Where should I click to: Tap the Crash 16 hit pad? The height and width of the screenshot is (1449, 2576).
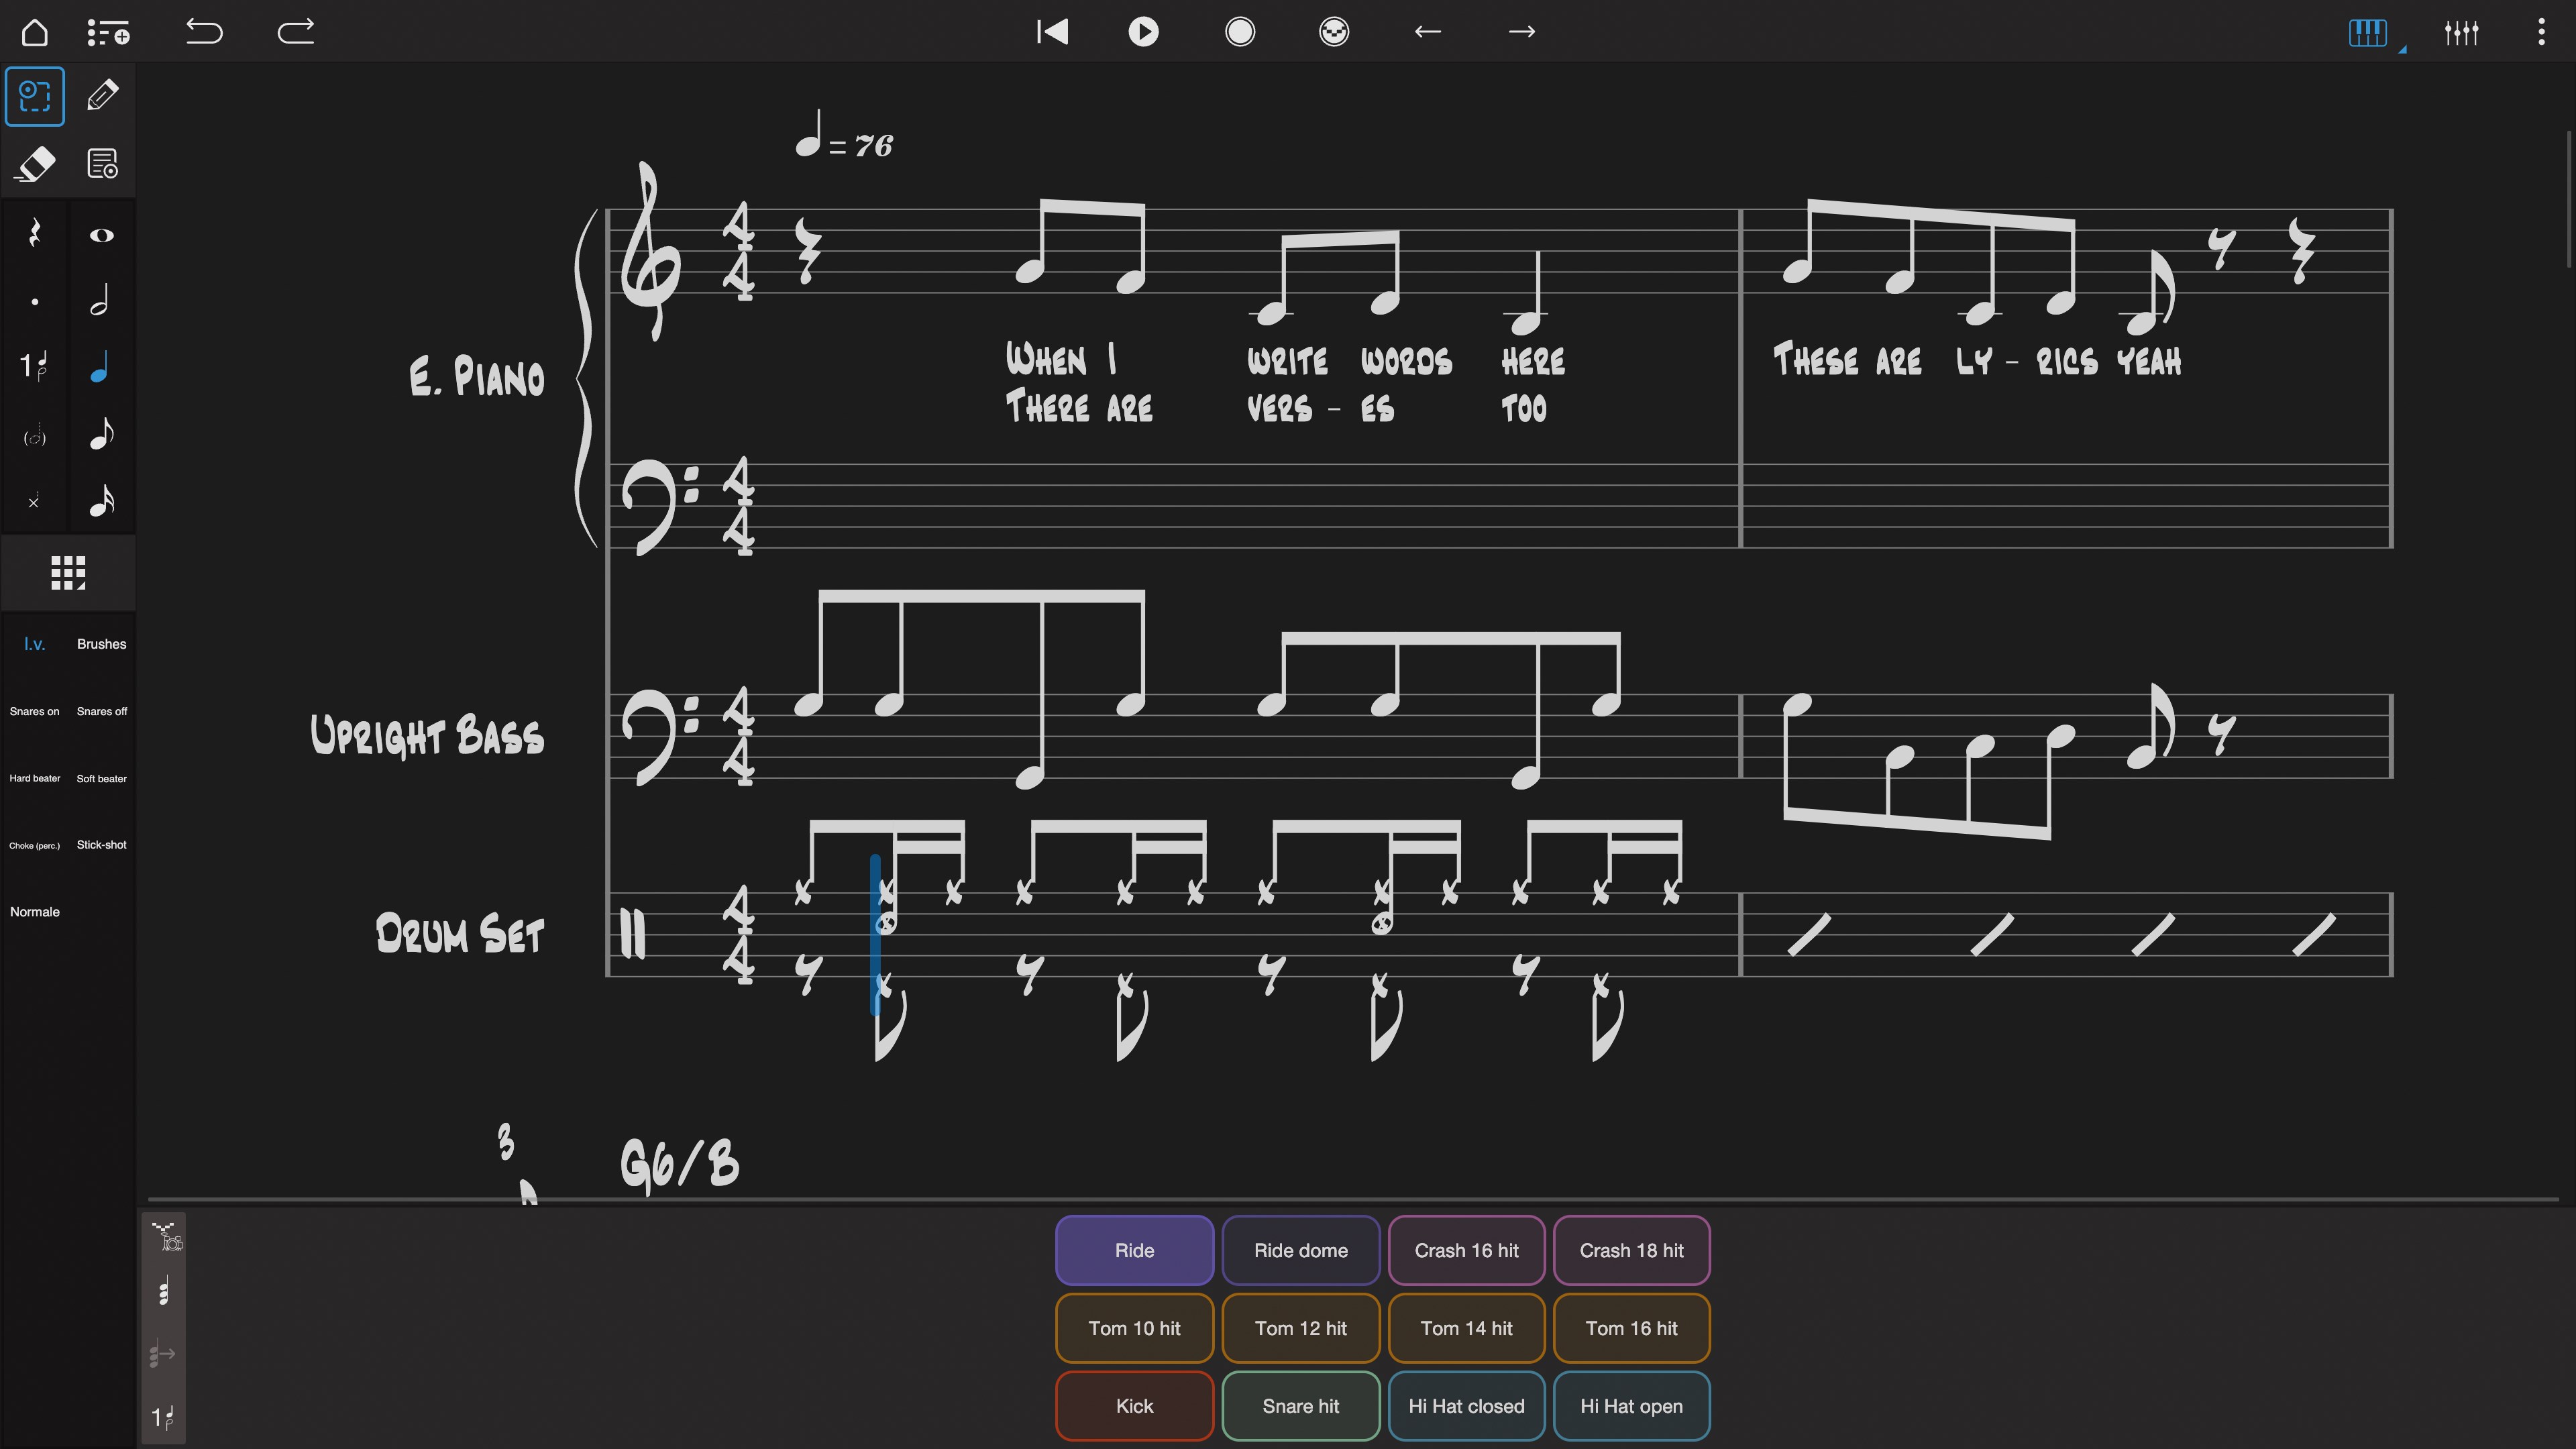point(1465,1250)
